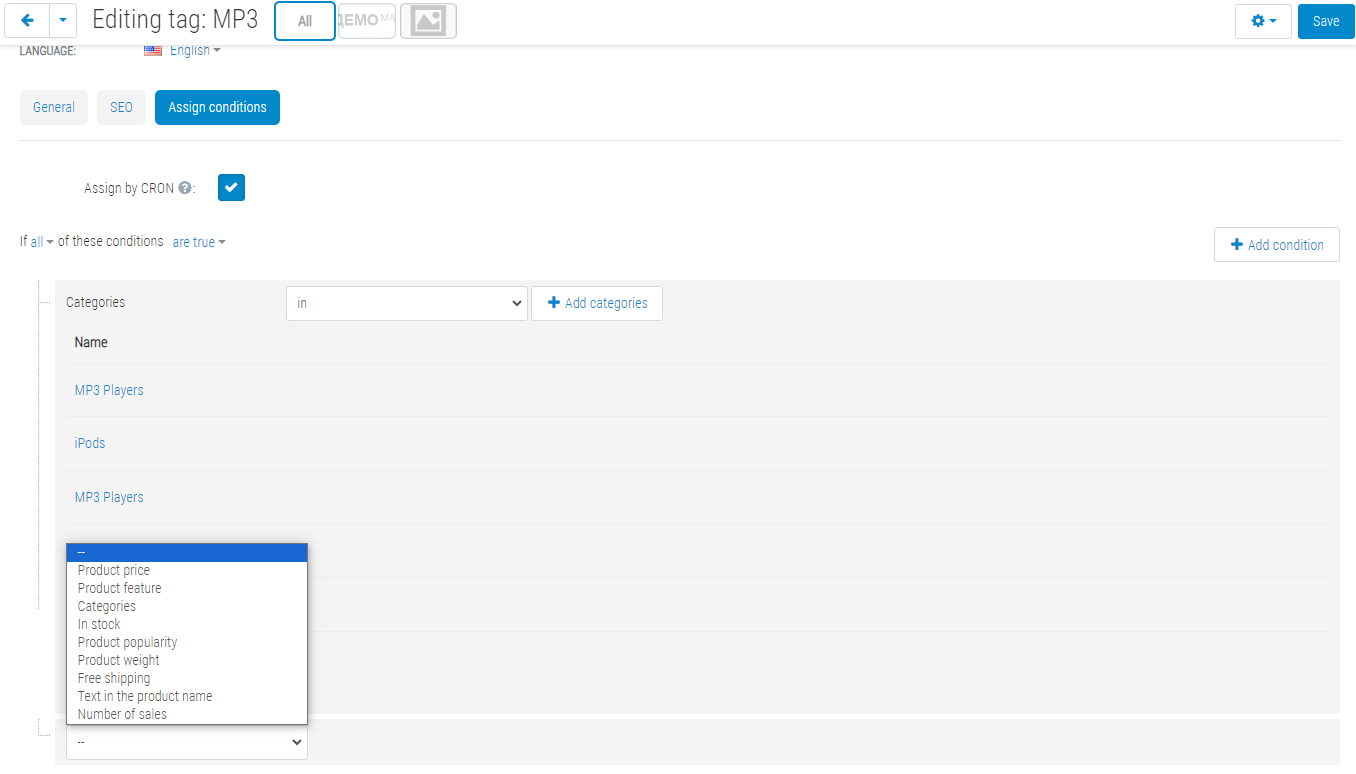Select the All storefronts button
Screen dimensions: 1356x774
pos(305,21)
